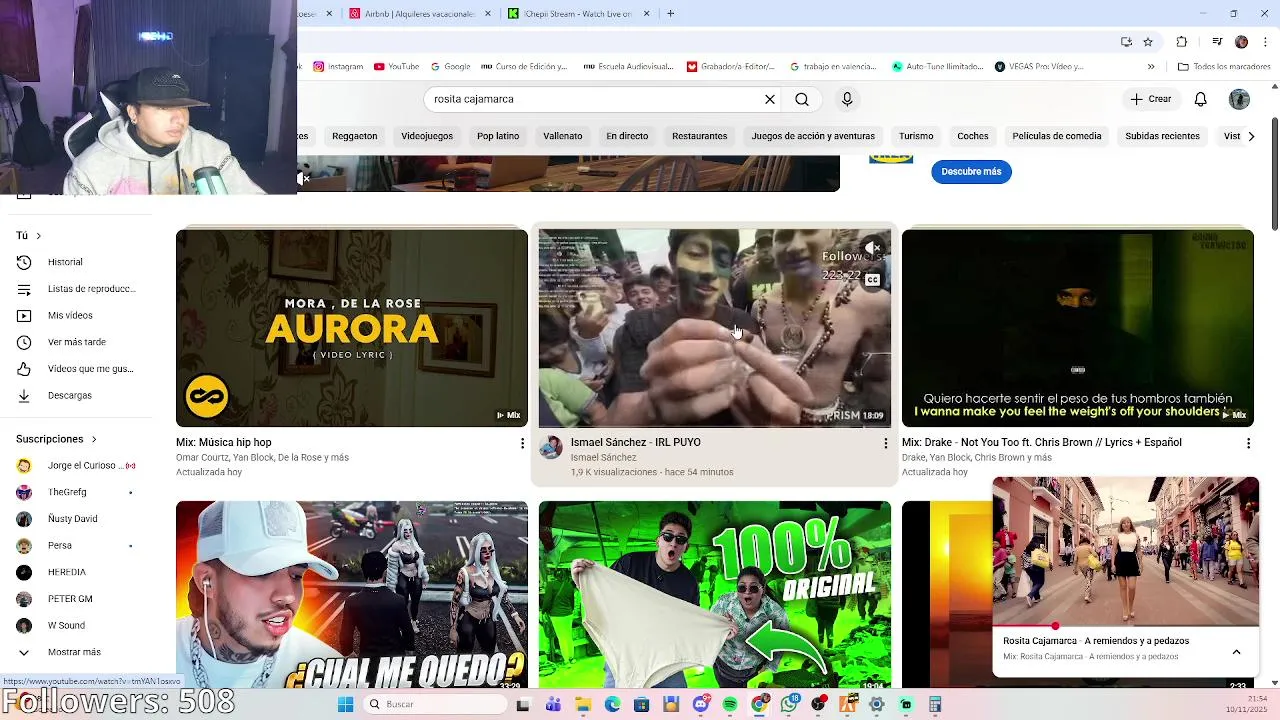1280x720 pixels.
Task: Select the Turismo filter chip
Action: 916,136
